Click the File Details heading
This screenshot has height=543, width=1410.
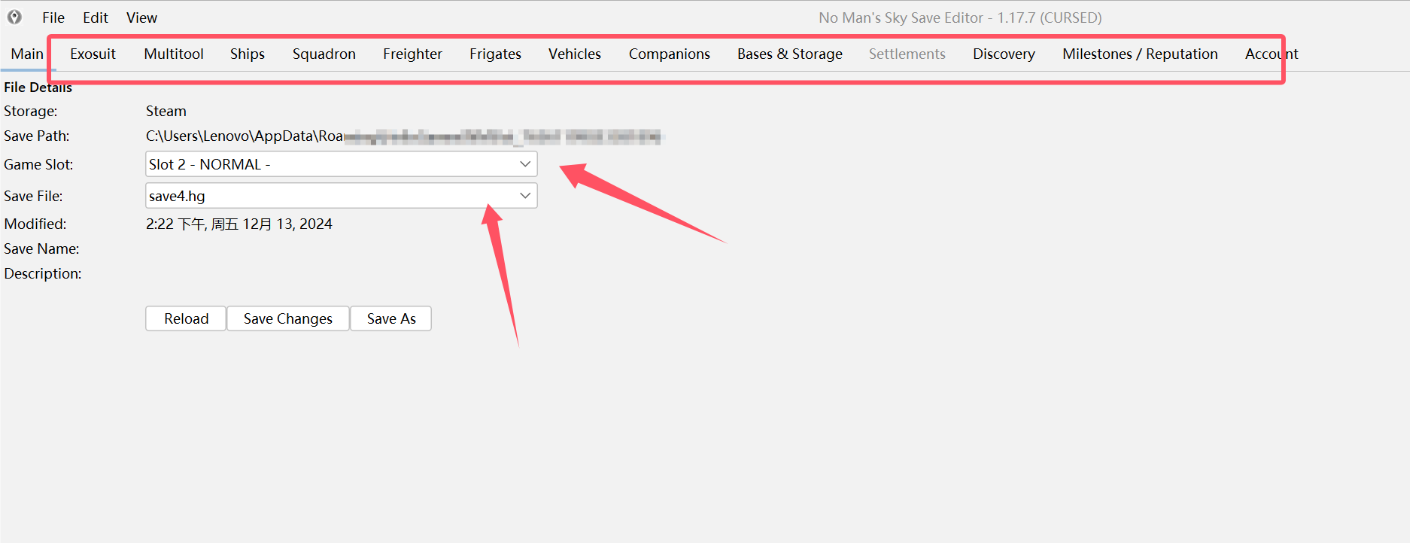click(38, 87)
